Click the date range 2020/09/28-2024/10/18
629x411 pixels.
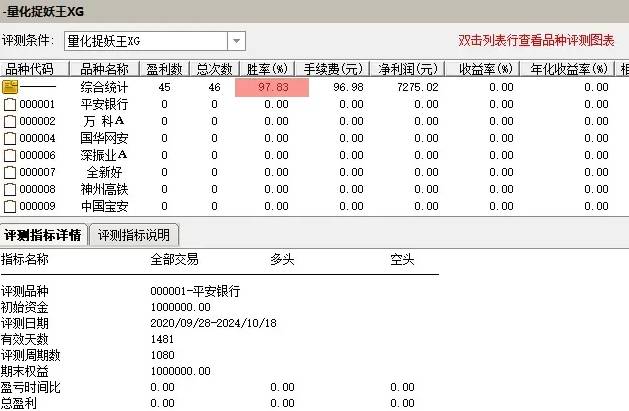point(213,323)
